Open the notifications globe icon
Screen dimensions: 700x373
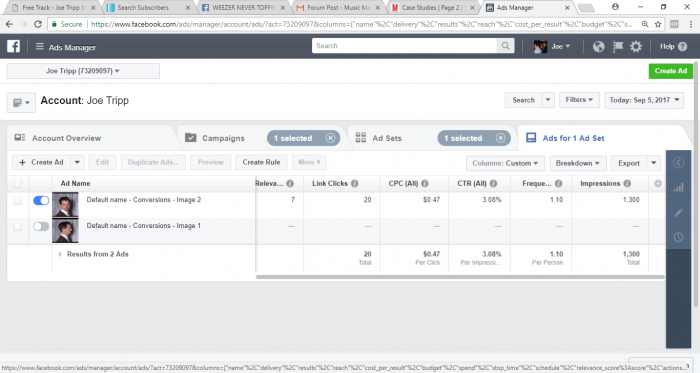coord(598,46)
